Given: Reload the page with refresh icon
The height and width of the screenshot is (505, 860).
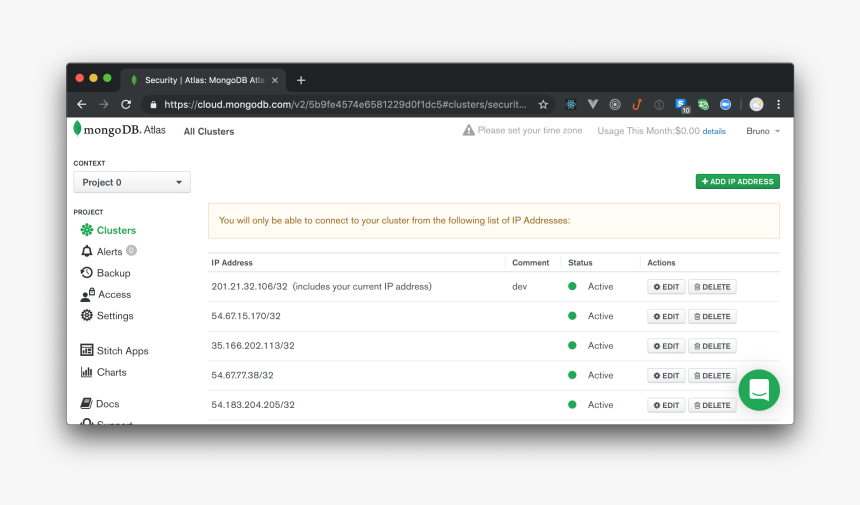Looking at the screenshot, I should pyautogui.click(x=126, y=104).
